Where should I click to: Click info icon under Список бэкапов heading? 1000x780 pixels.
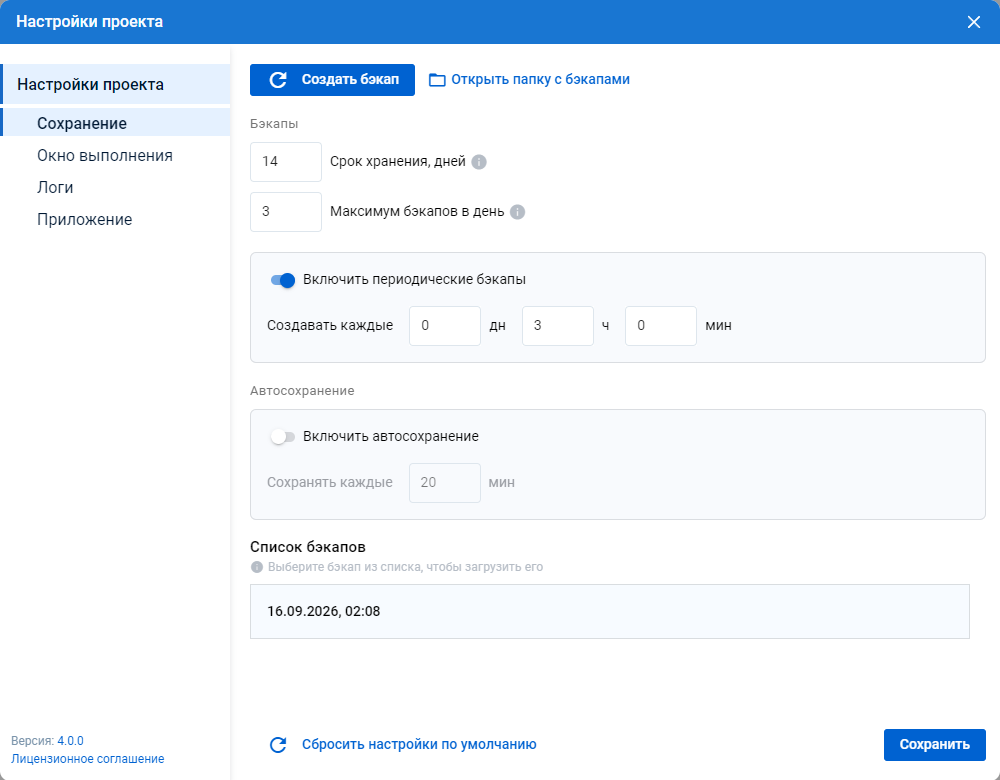(257, 567)
